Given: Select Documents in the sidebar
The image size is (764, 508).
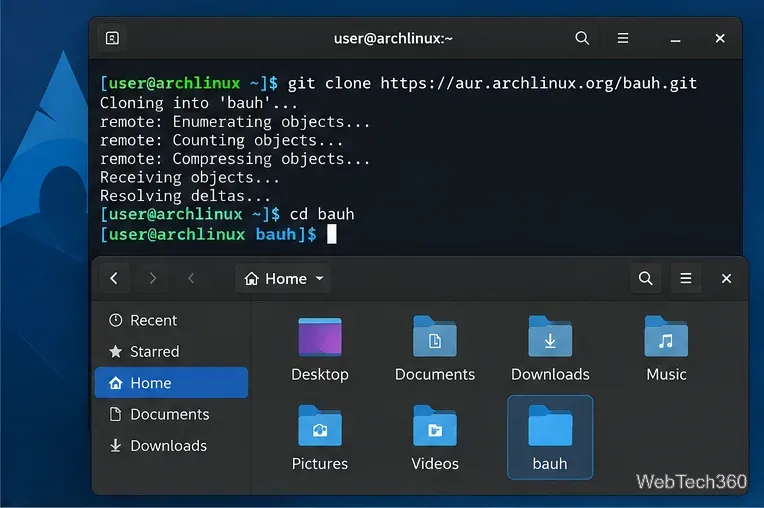Looking at the screenshot, I should coord(172,414).
